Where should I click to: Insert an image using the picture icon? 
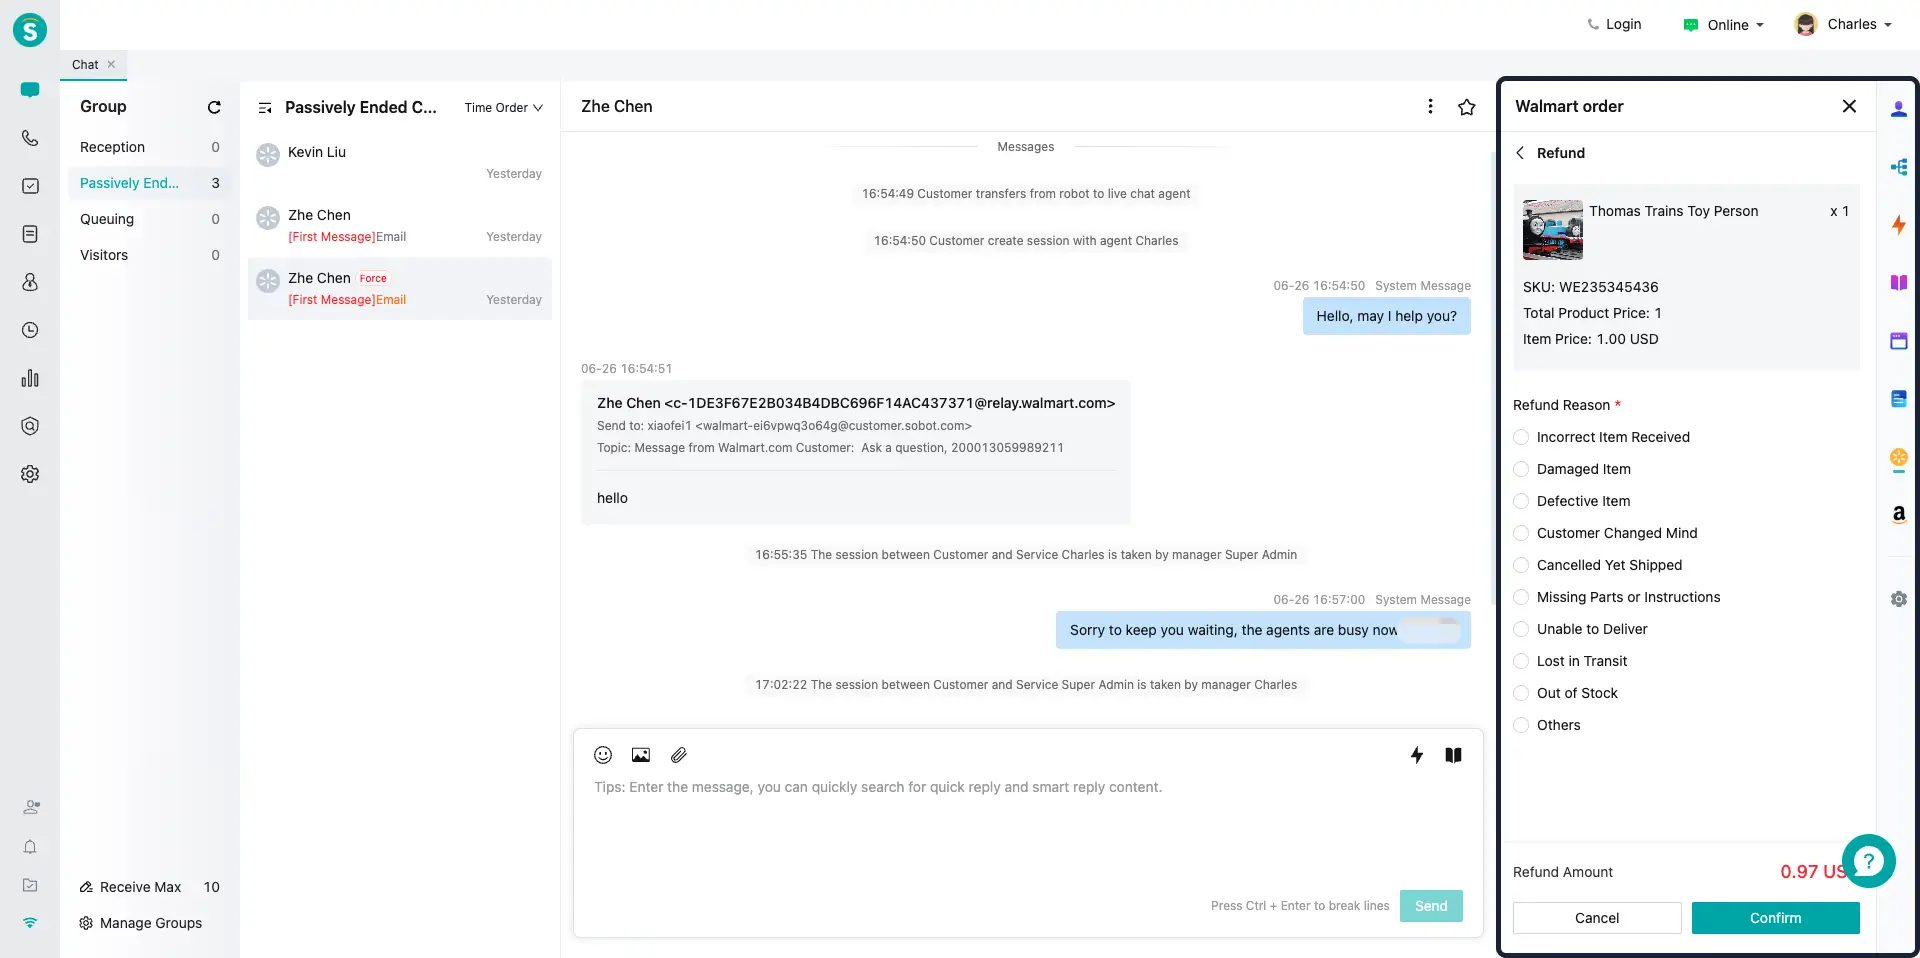641,755
